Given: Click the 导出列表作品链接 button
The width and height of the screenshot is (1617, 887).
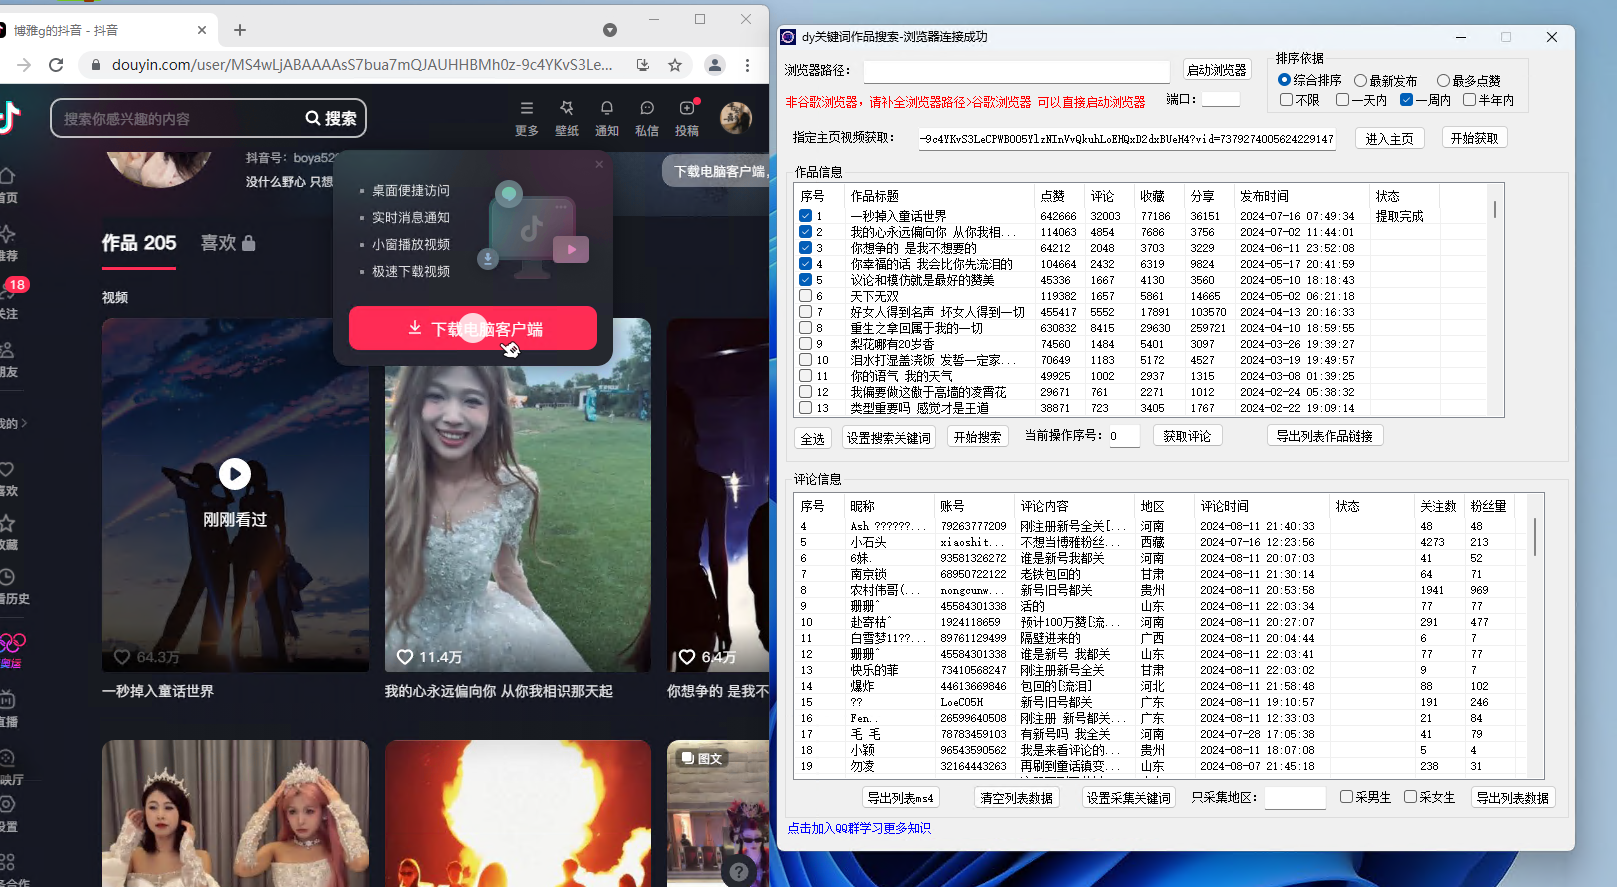Looking at the screenshot, I should point(1324,436).
